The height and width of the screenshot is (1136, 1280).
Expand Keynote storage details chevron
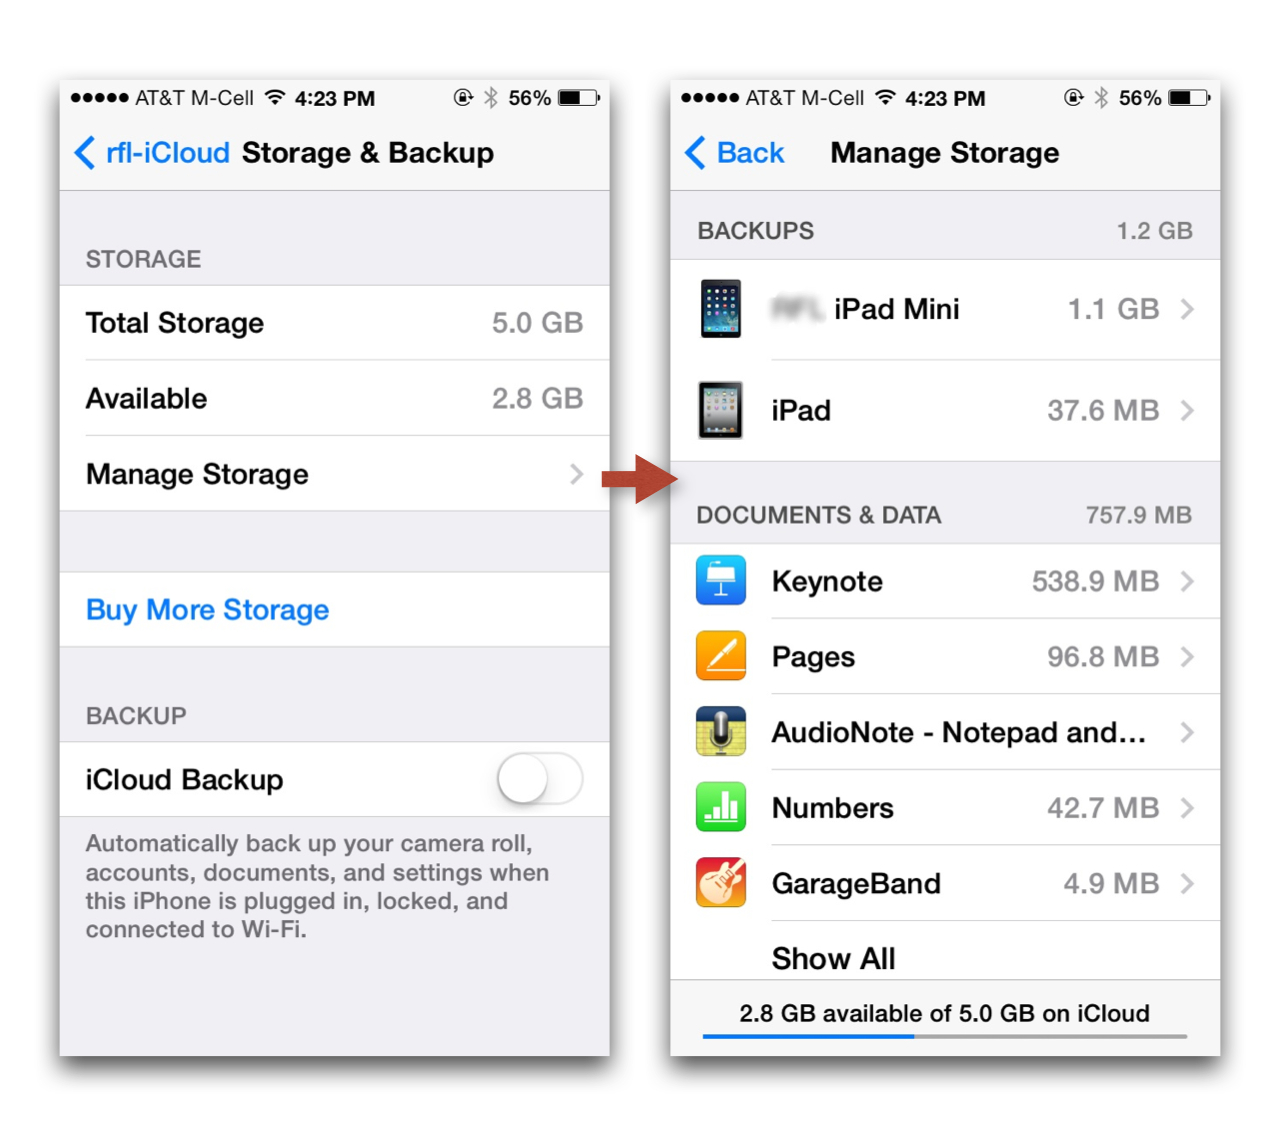(x=1187, y=581)
